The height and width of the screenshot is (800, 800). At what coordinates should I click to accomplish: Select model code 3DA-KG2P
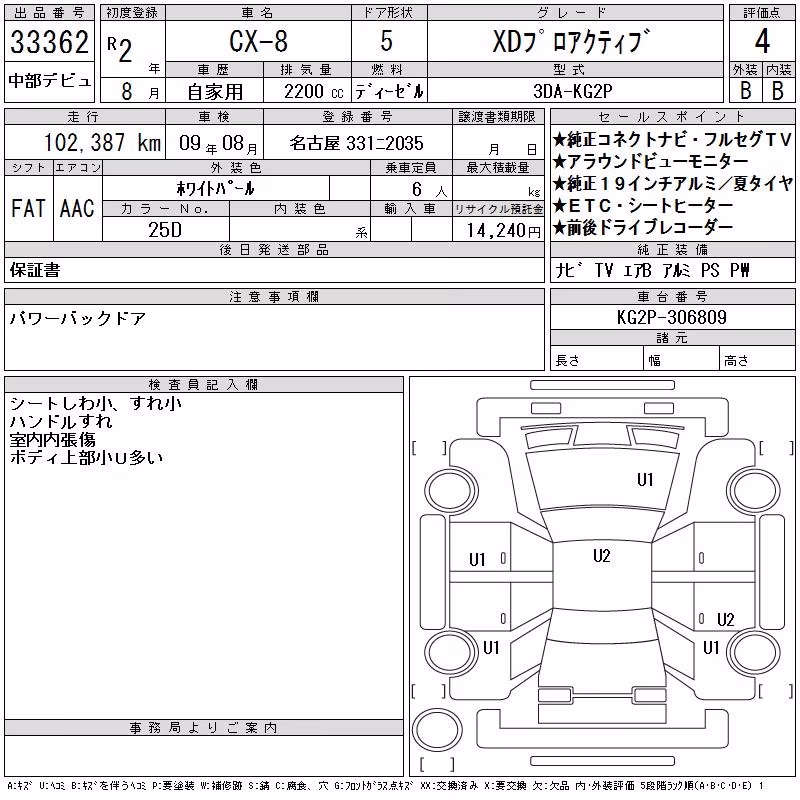pyautogui.click(x=572, y=91)
